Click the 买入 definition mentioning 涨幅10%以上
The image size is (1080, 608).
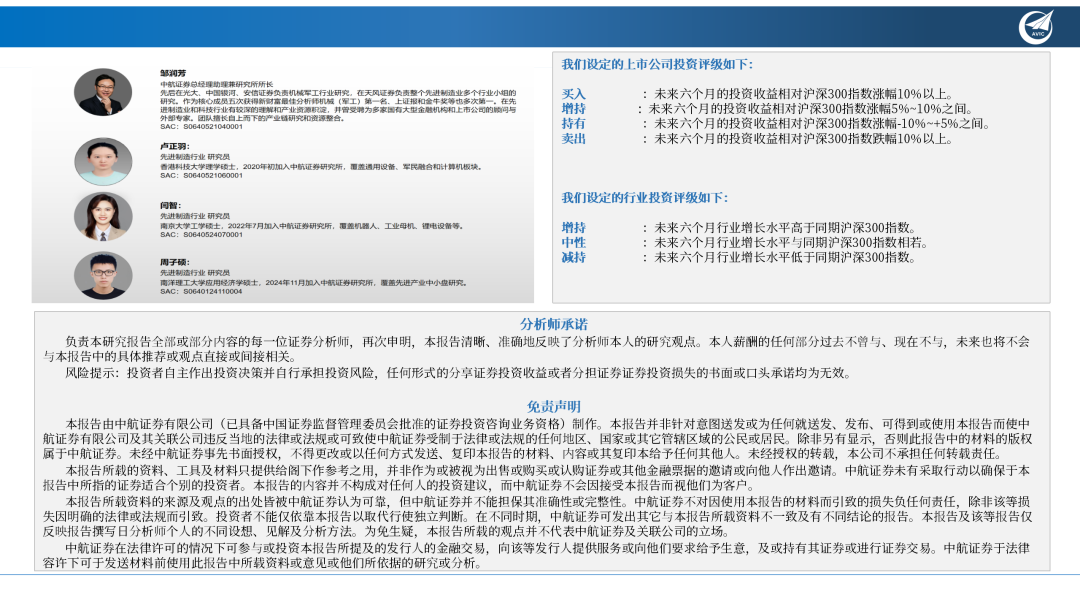pos(804,94)
